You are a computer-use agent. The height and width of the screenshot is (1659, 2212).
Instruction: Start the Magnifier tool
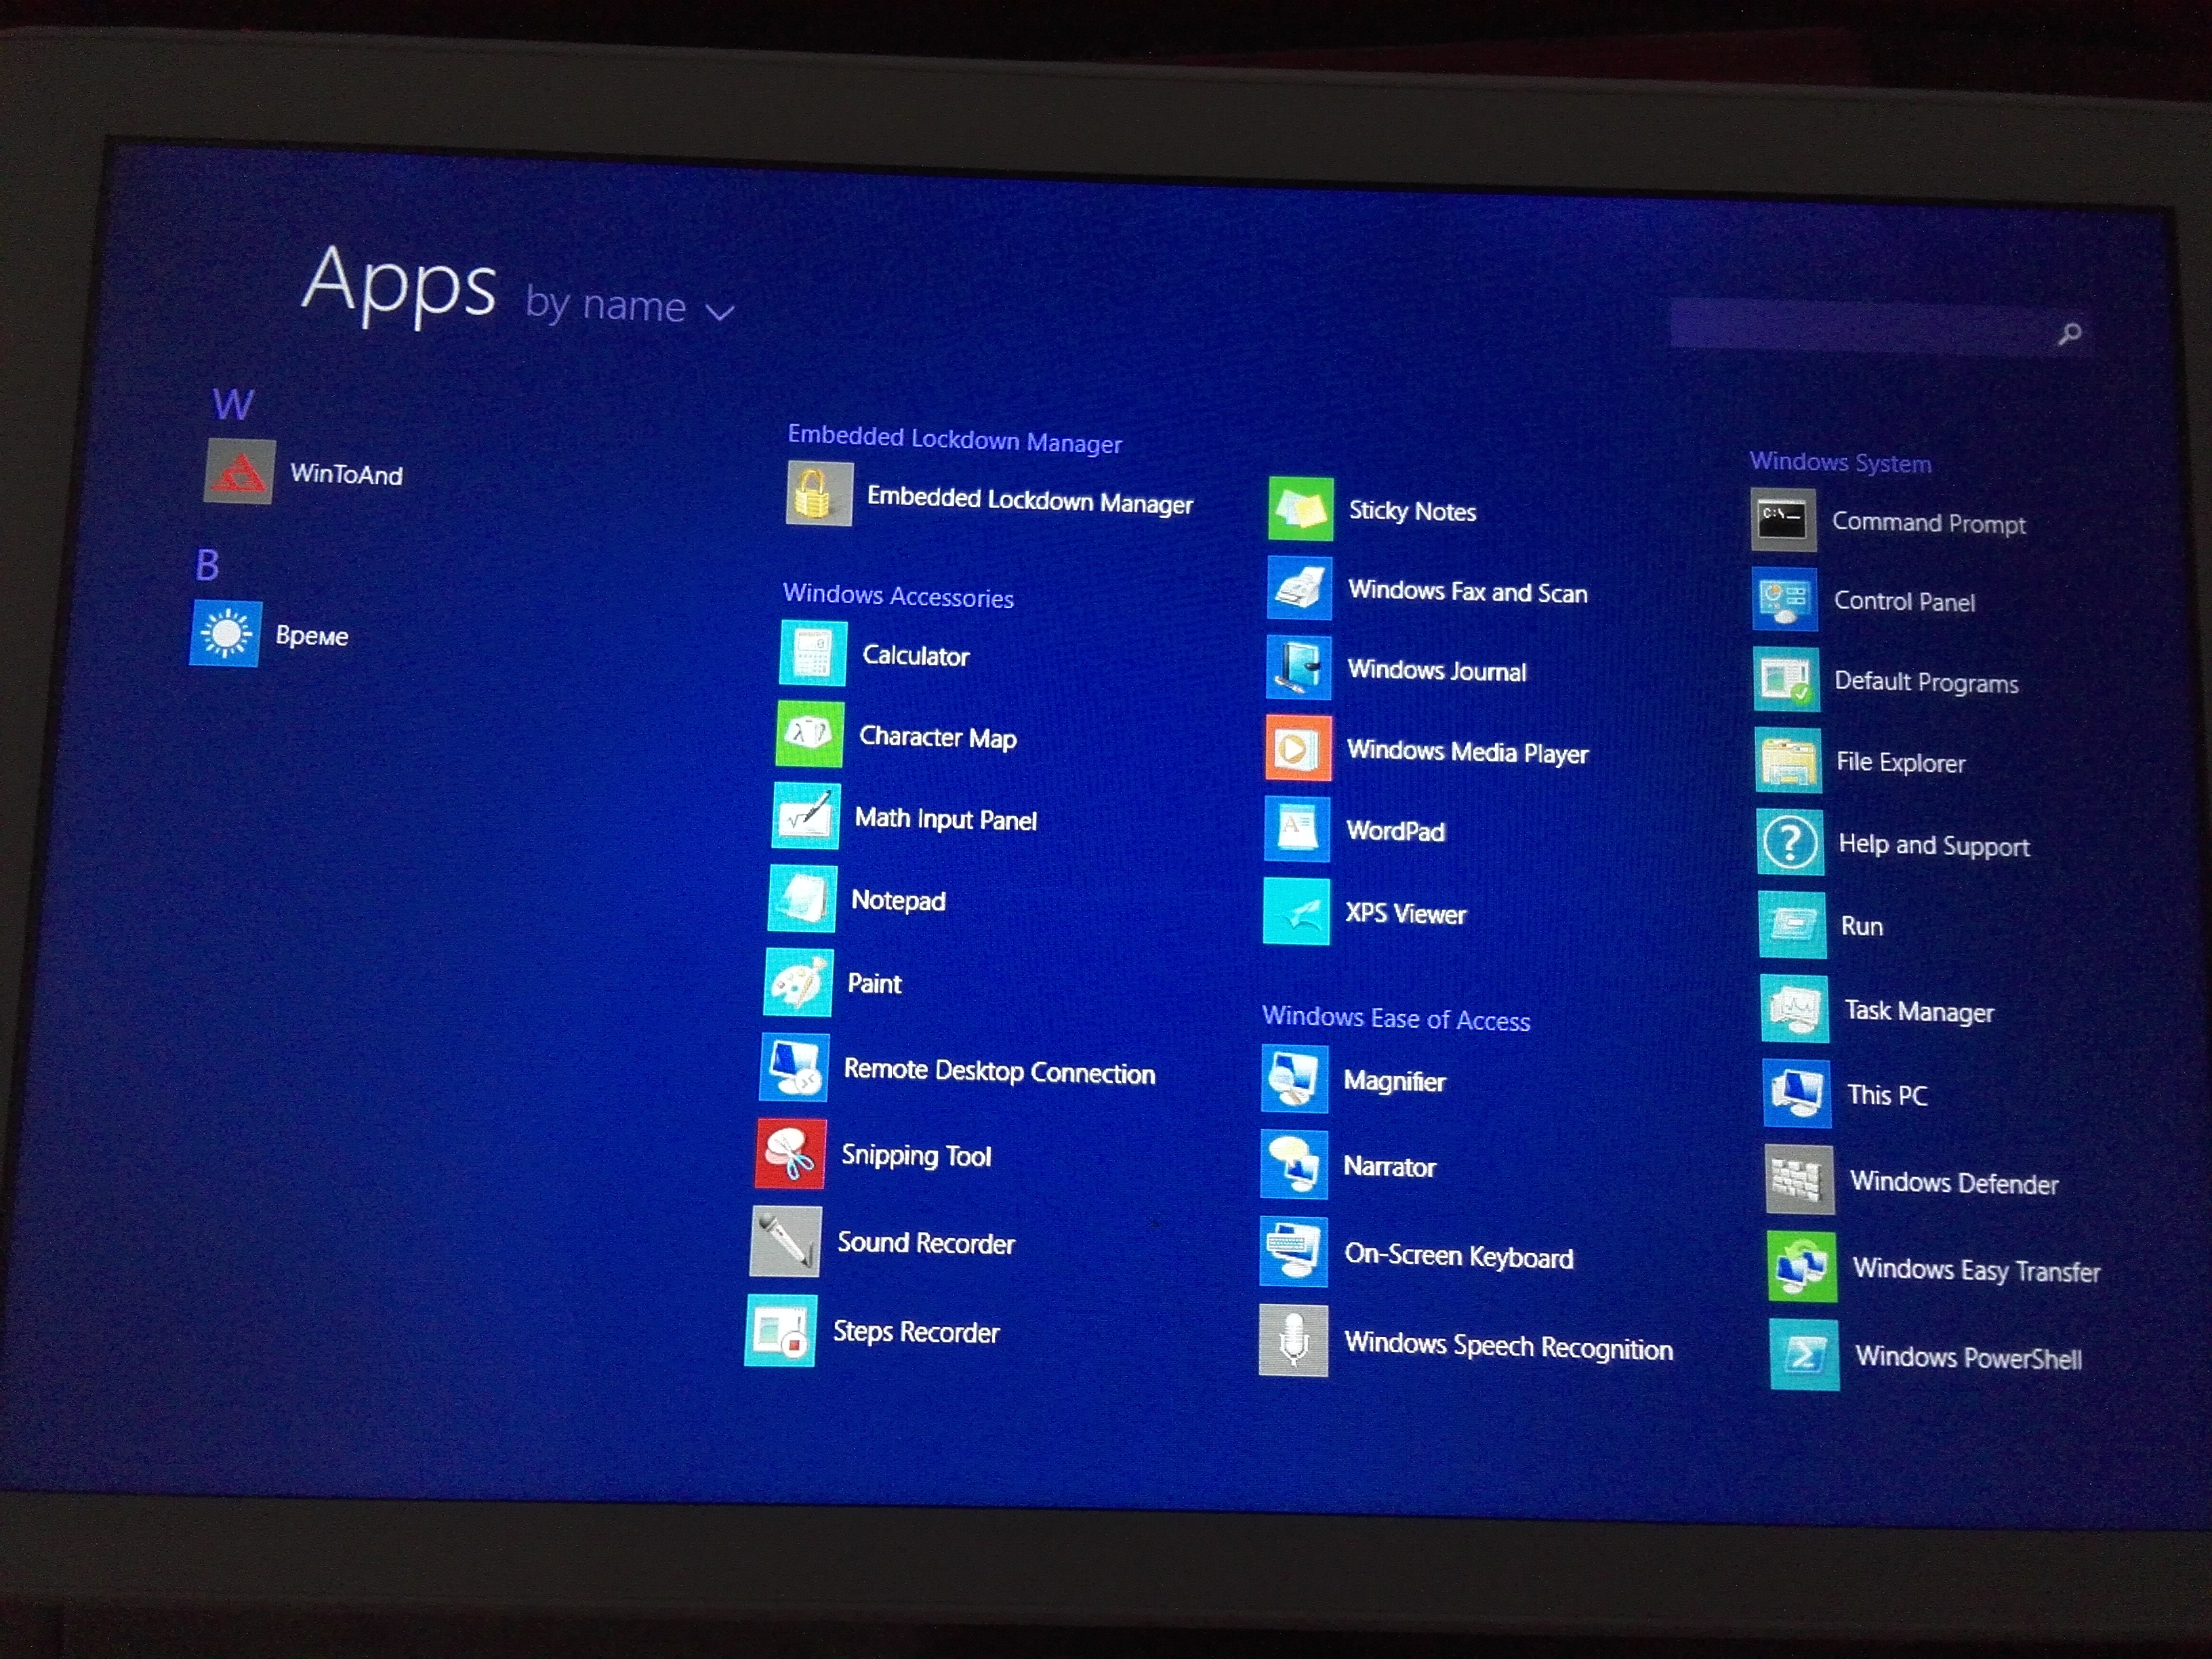1294,1079
